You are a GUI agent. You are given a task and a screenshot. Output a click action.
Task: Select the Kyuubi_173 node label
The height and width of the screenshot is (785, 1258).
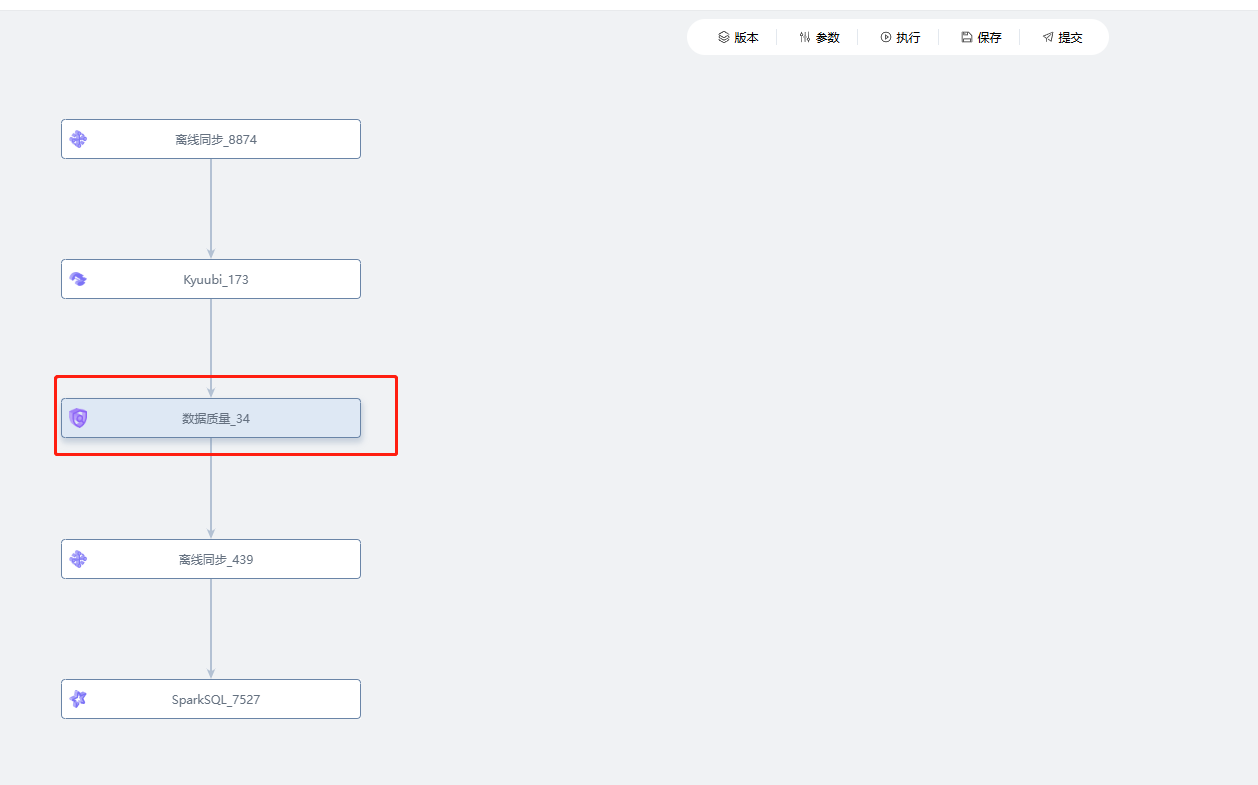(216, 280)
